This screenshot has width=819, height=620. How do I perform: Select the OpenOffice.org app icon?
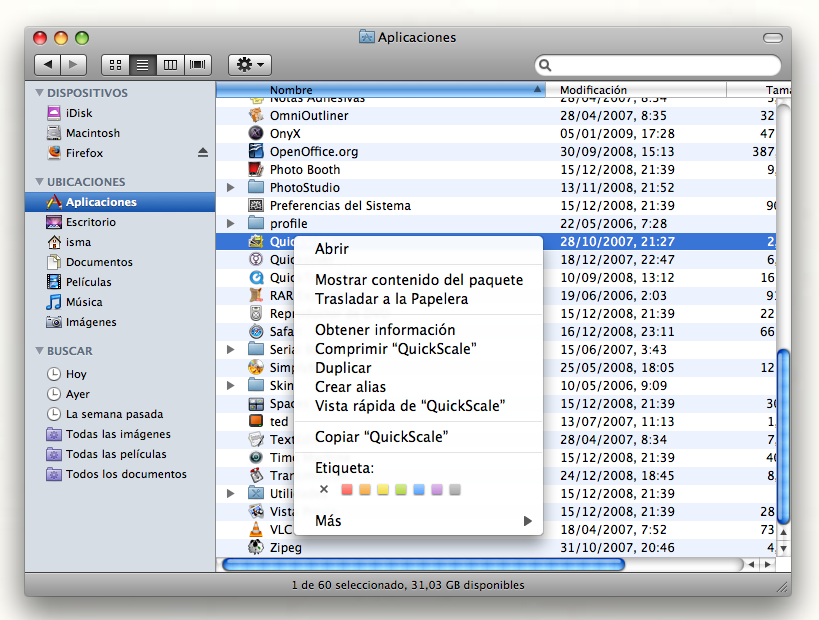256,151
